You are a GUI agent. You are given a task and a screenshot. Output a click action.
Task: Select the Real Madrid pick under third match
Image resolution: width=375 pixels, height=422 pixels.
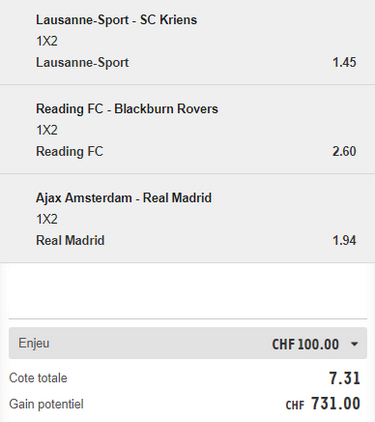70,240
